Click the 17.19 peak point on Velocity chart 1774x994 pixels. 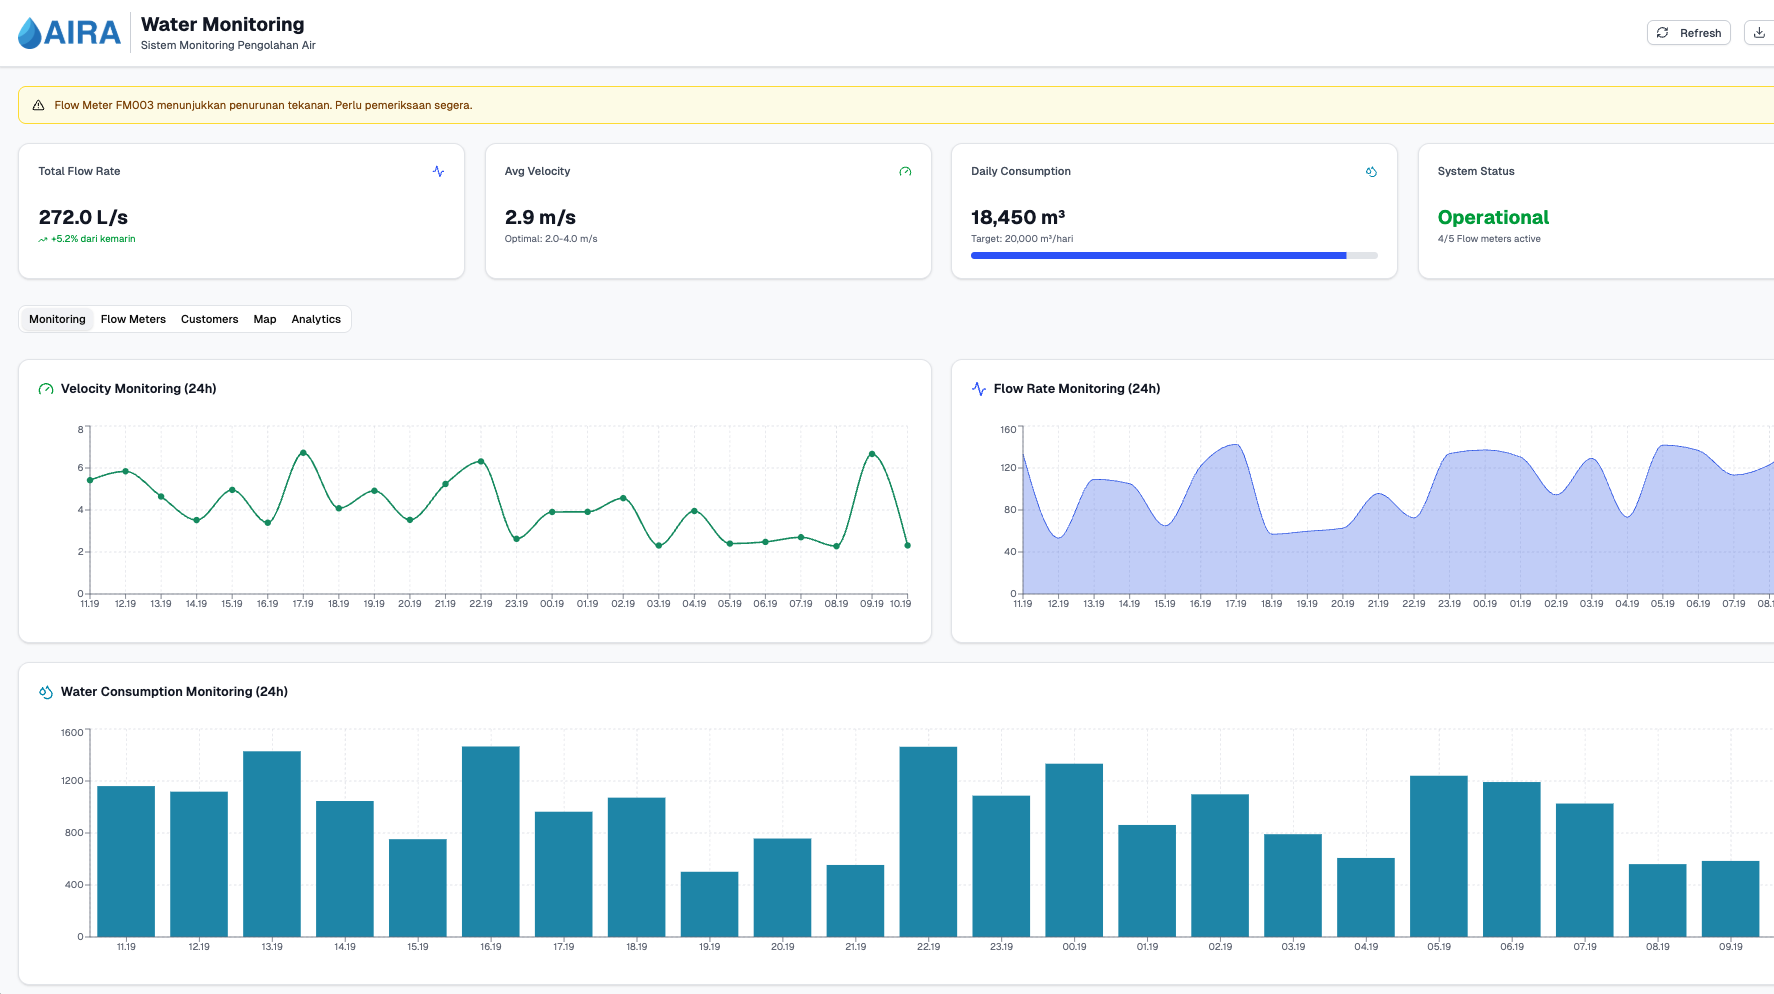[303, 453]
